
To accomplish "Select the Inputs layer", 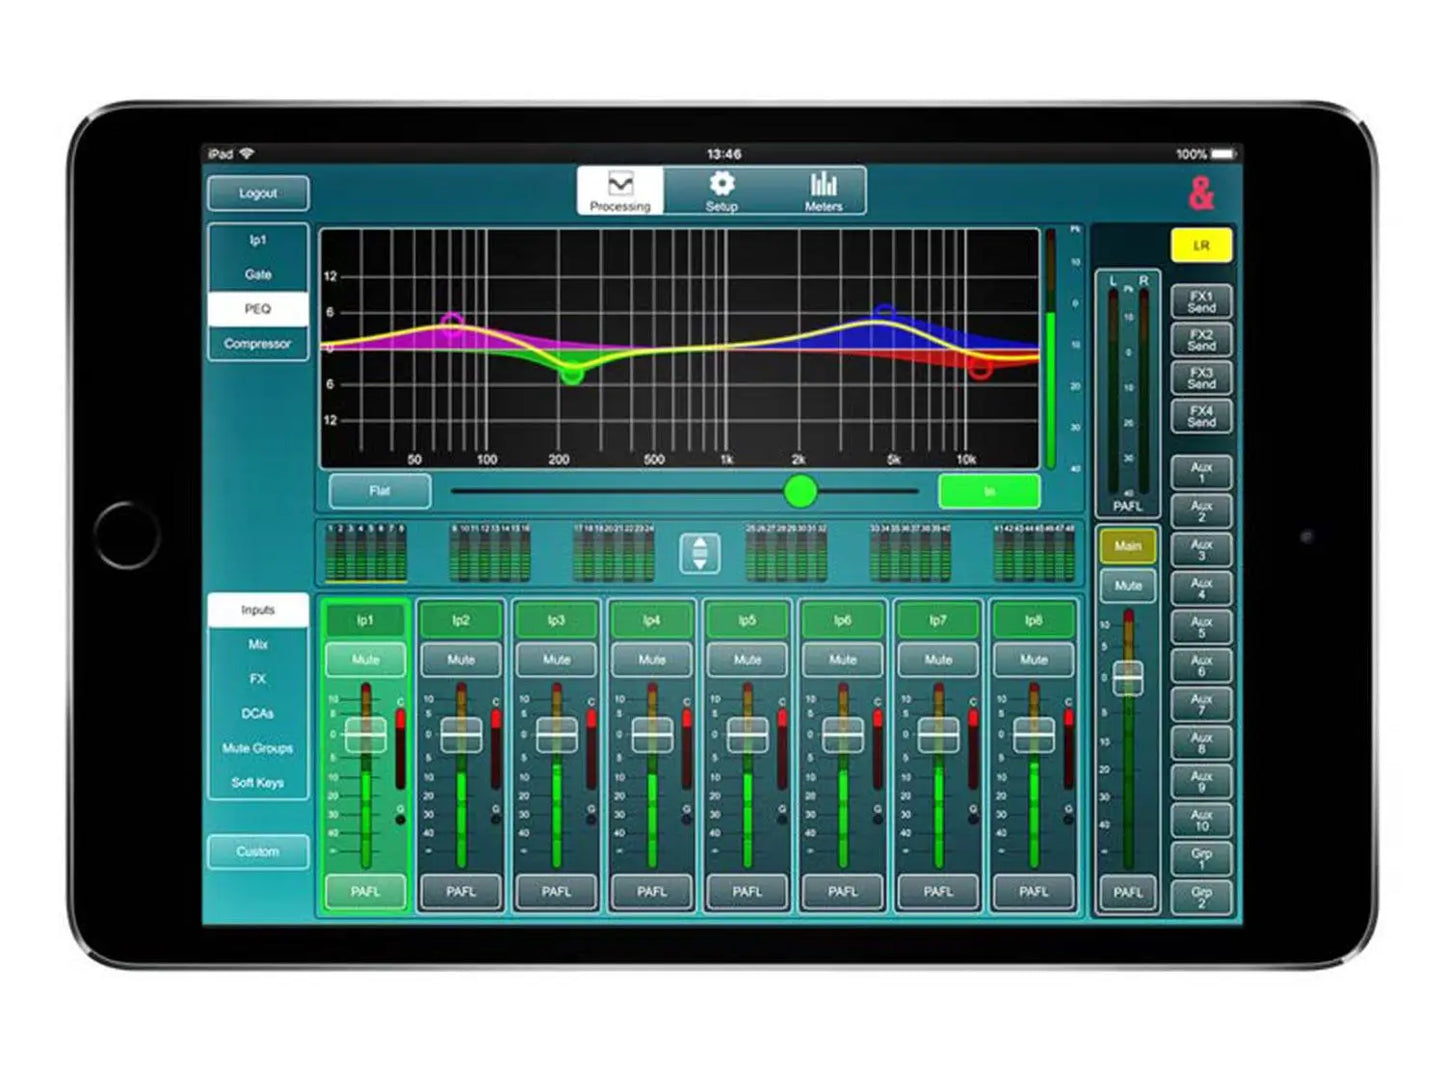I will (258, 610).
